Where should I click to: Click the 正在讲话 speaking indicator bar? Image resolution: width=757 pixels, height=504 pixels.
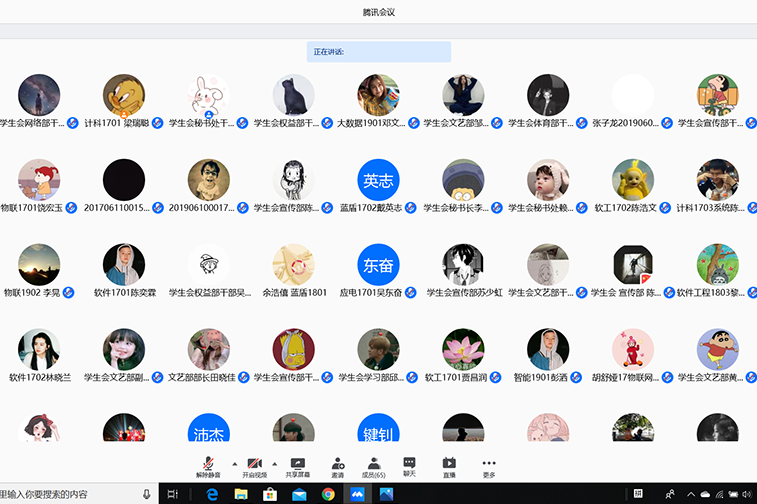(x=378, y=52)
